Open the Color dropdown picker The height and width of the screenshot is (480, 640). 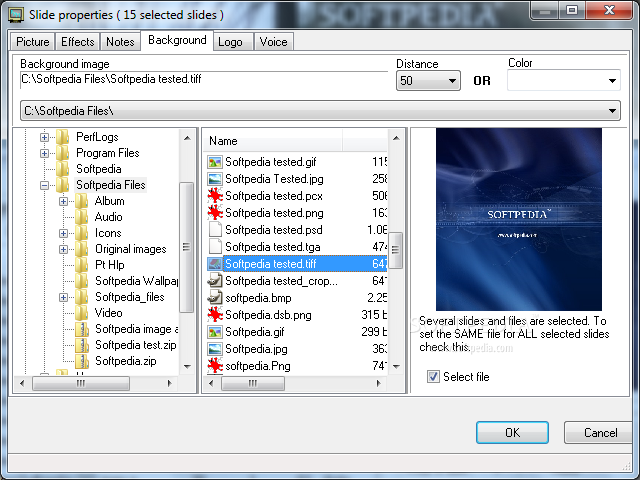tap(564, 80)
